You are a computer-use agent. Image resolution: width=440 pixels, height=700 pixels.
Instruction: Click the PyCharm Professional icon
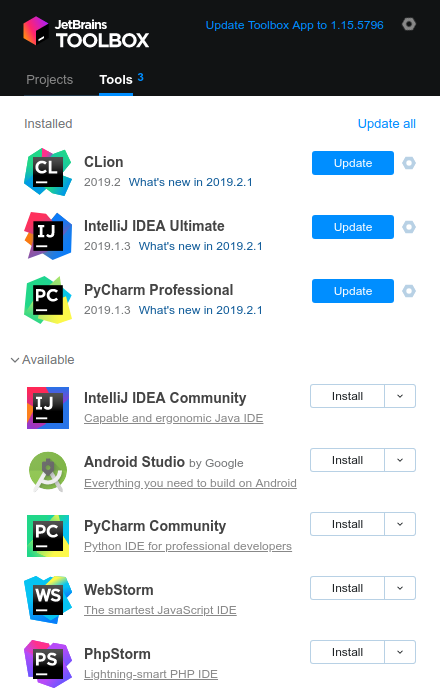(48, 300)
